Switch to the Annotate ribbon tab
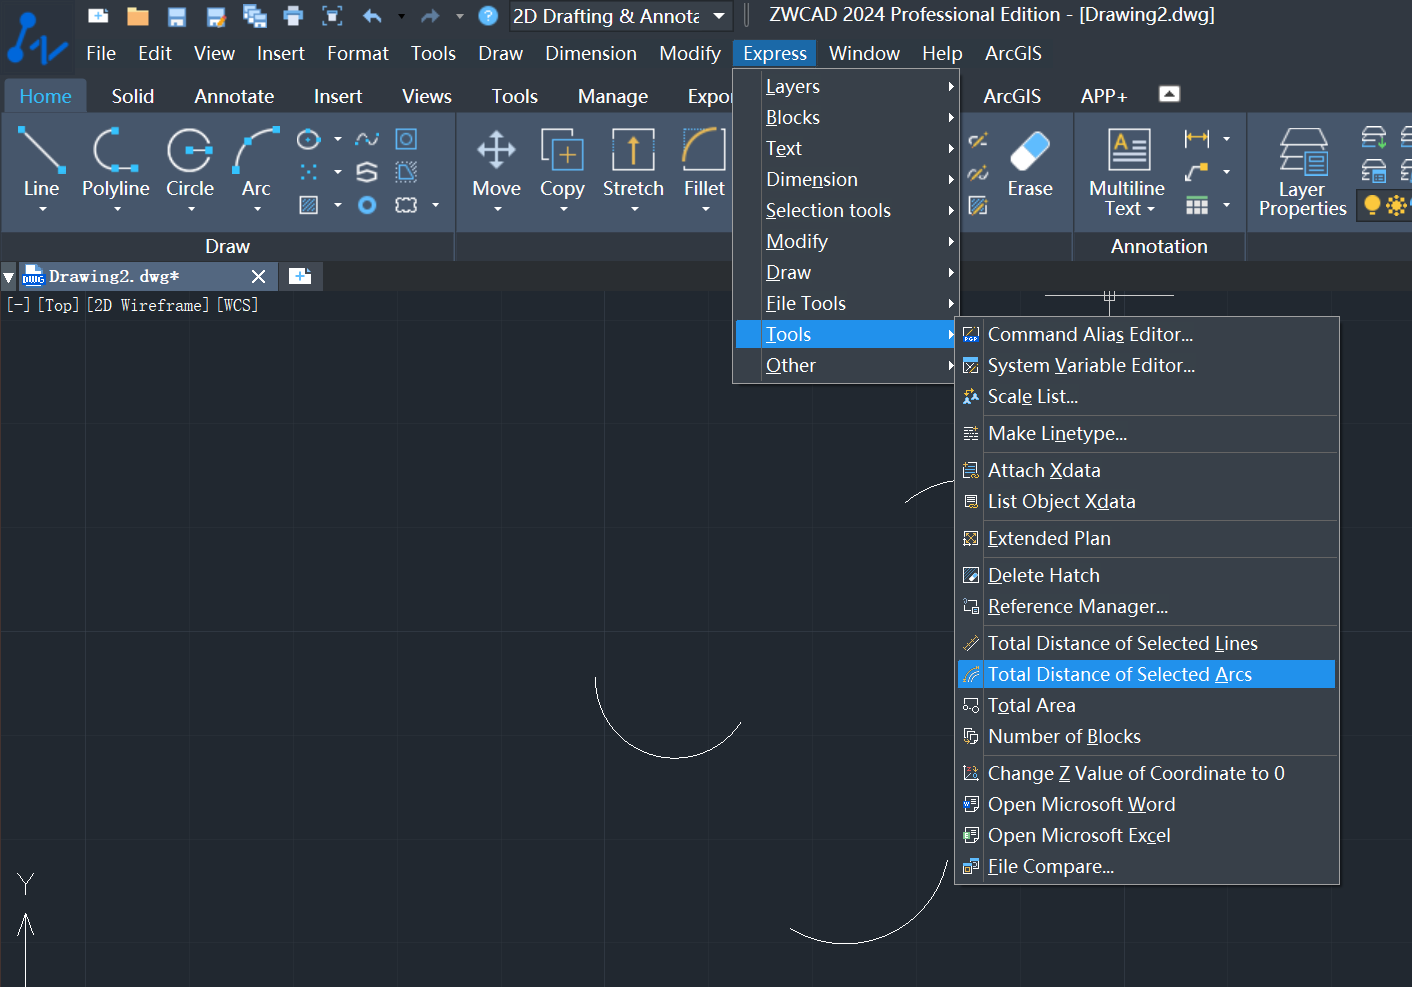This screenshot has width=1412, height=987. [234, 96]
